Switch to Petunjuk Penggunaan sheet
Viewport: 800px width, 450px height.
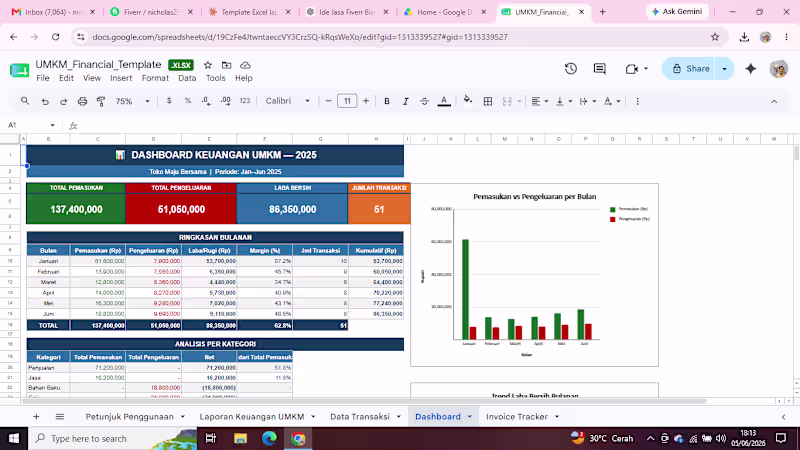click(x=130, y=417)
